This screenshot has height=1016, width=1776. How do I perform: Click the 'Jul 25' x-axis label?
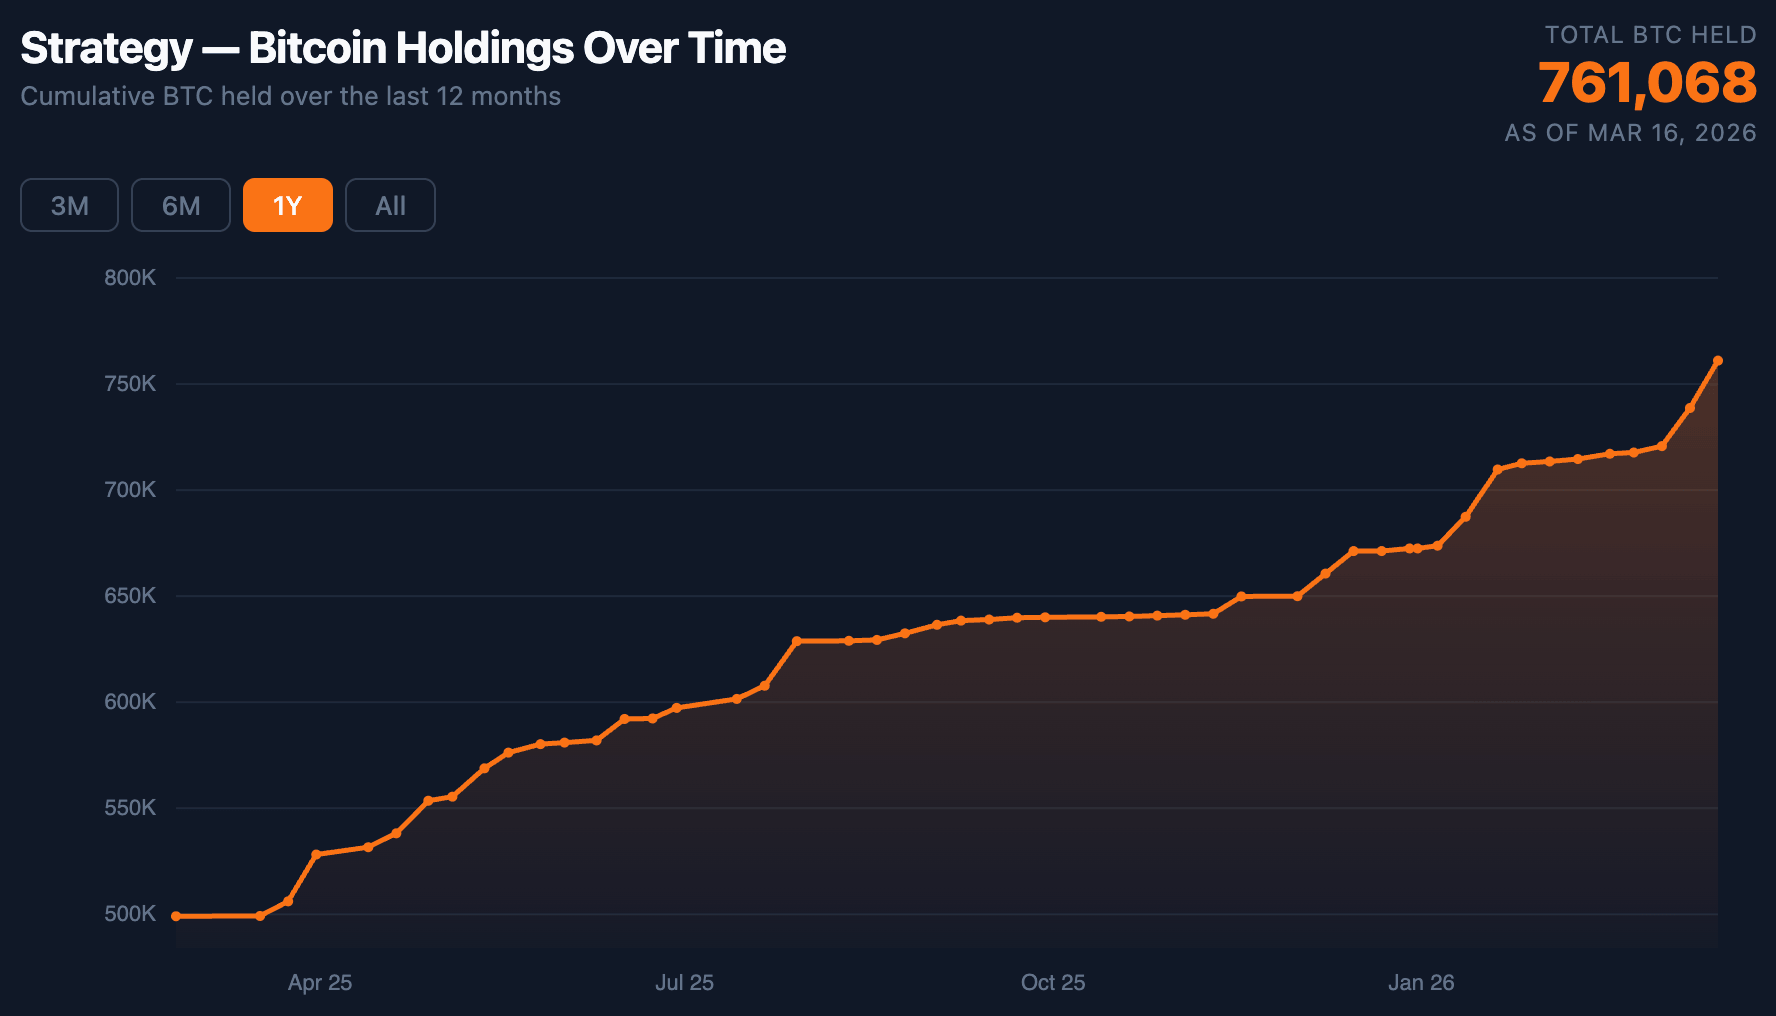[684, 982]
